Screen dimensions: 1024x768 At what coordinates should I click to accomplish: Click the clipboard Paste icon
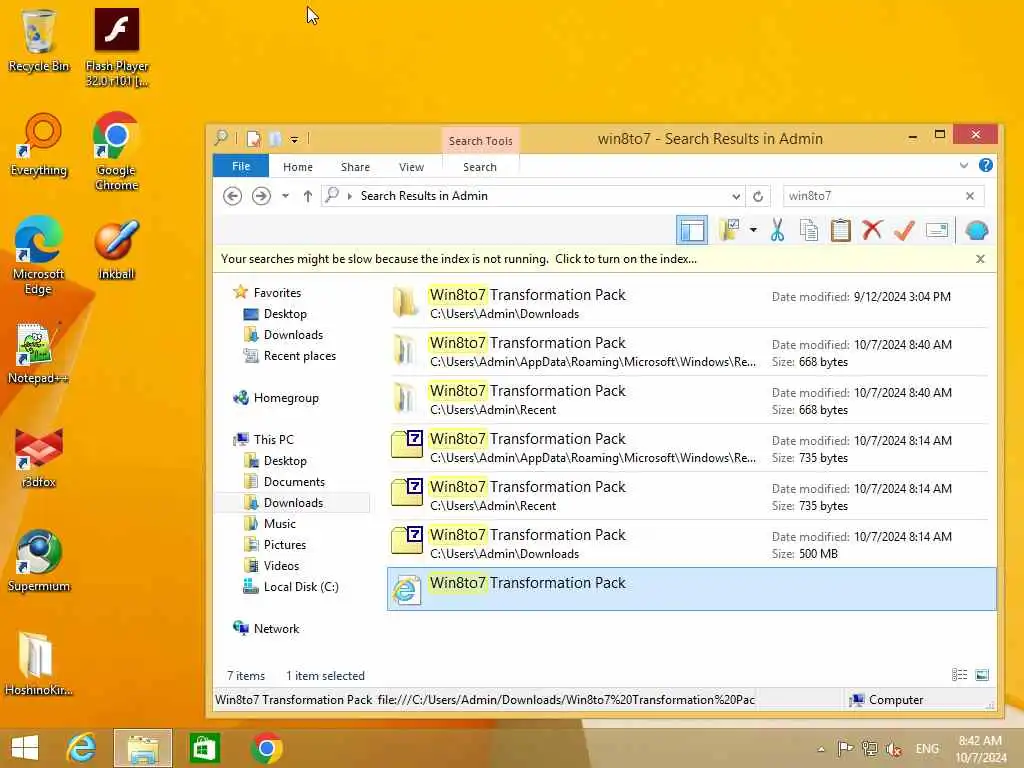[840, 230]
